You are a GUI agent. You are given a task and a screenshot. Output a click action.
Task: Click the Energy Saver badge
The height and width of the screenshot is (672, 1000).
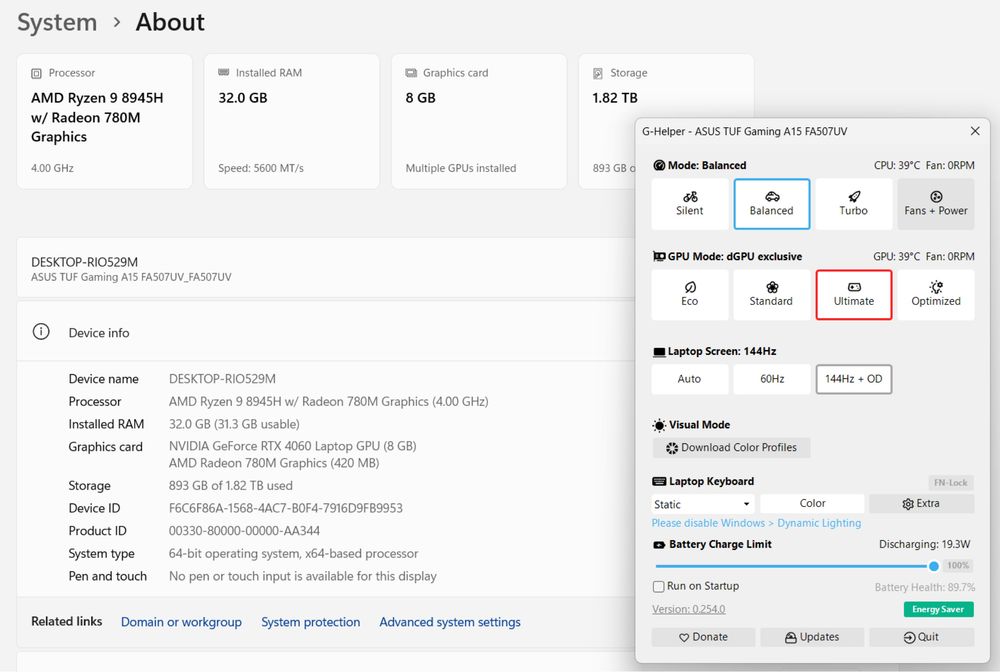(x=938, y=610)
